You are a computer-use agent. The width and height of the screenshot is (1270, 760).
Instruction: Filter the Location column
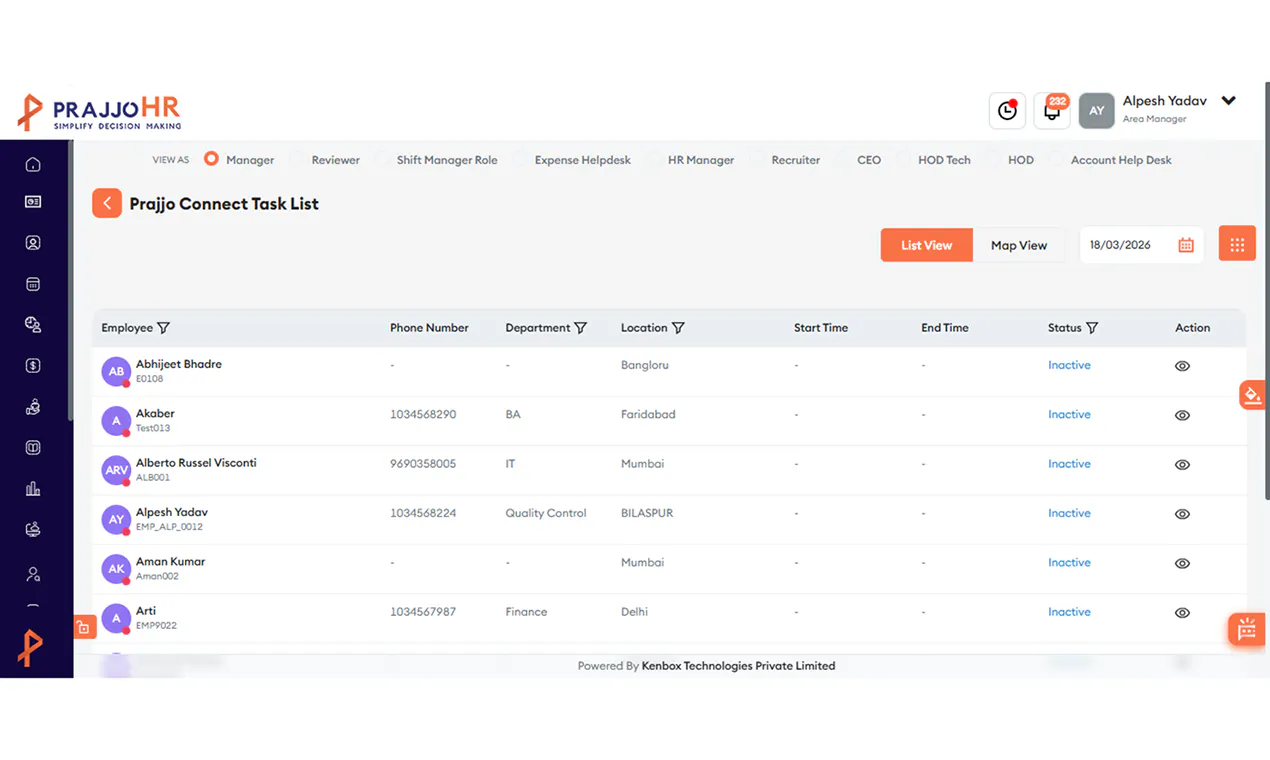click(x=678, y=328)
